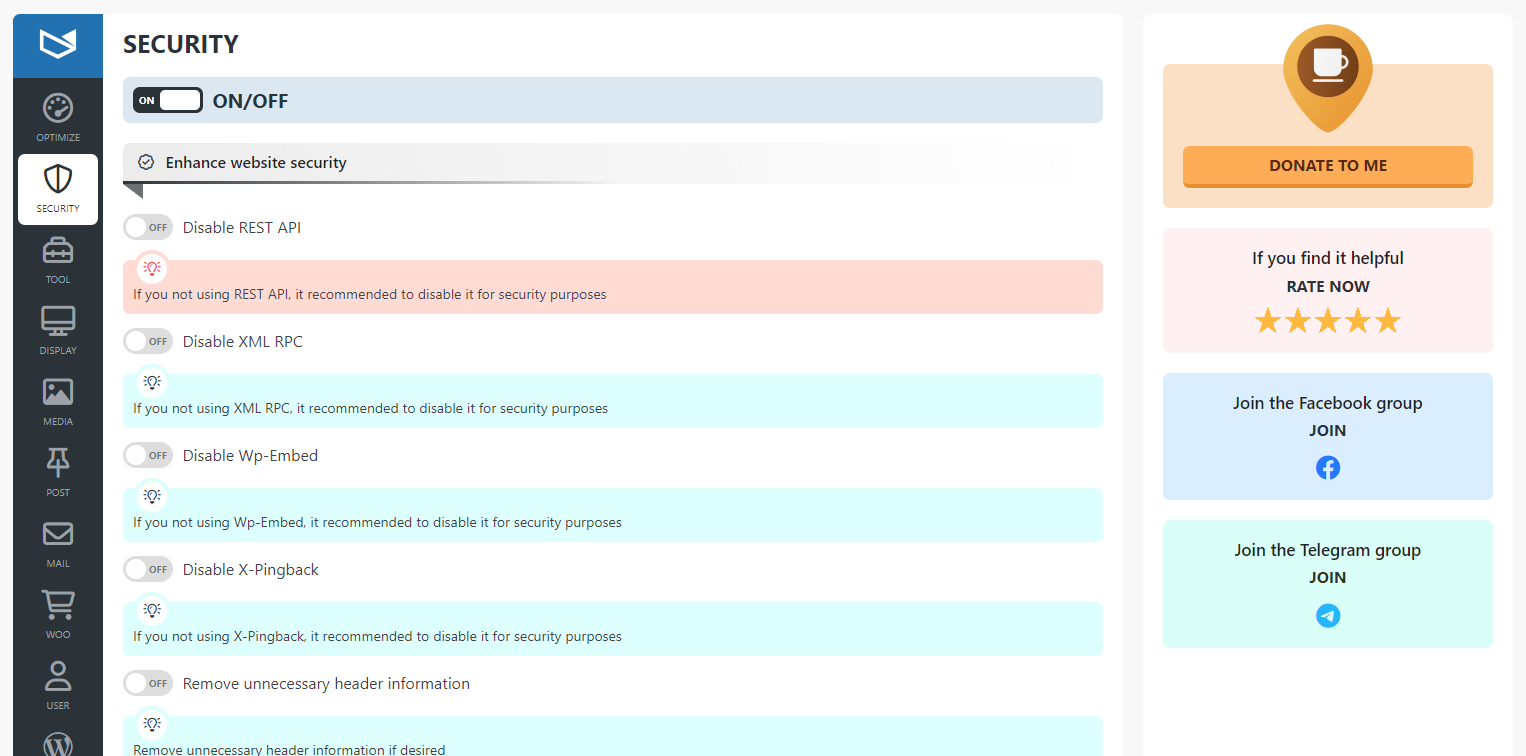Click the plugin logo at sidebar top
Image resolution: width=1526 pixels, height=756 pixels.
58,44
